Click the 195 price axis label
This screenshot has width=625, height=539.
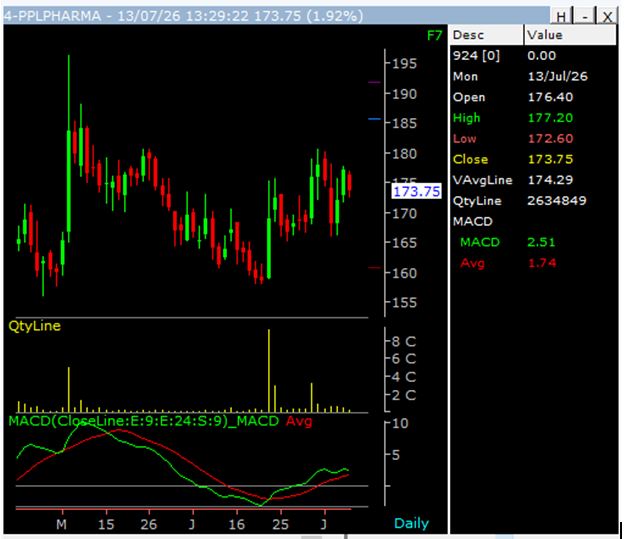[404, 64]
